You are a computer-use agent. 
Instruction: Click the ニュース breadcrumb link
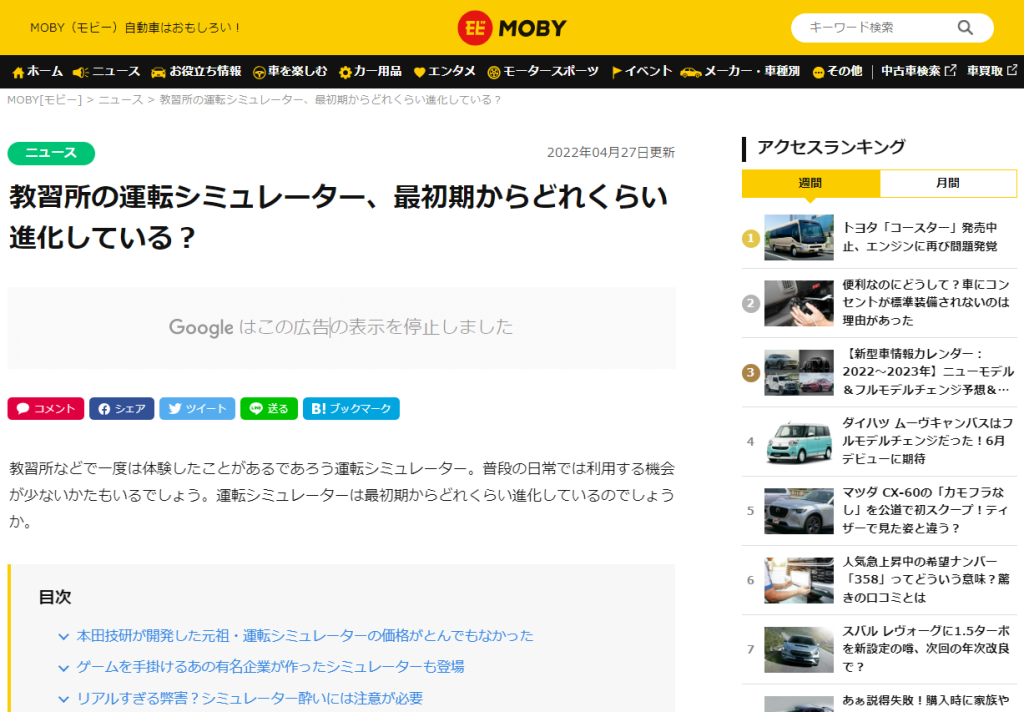pos(120,100)
